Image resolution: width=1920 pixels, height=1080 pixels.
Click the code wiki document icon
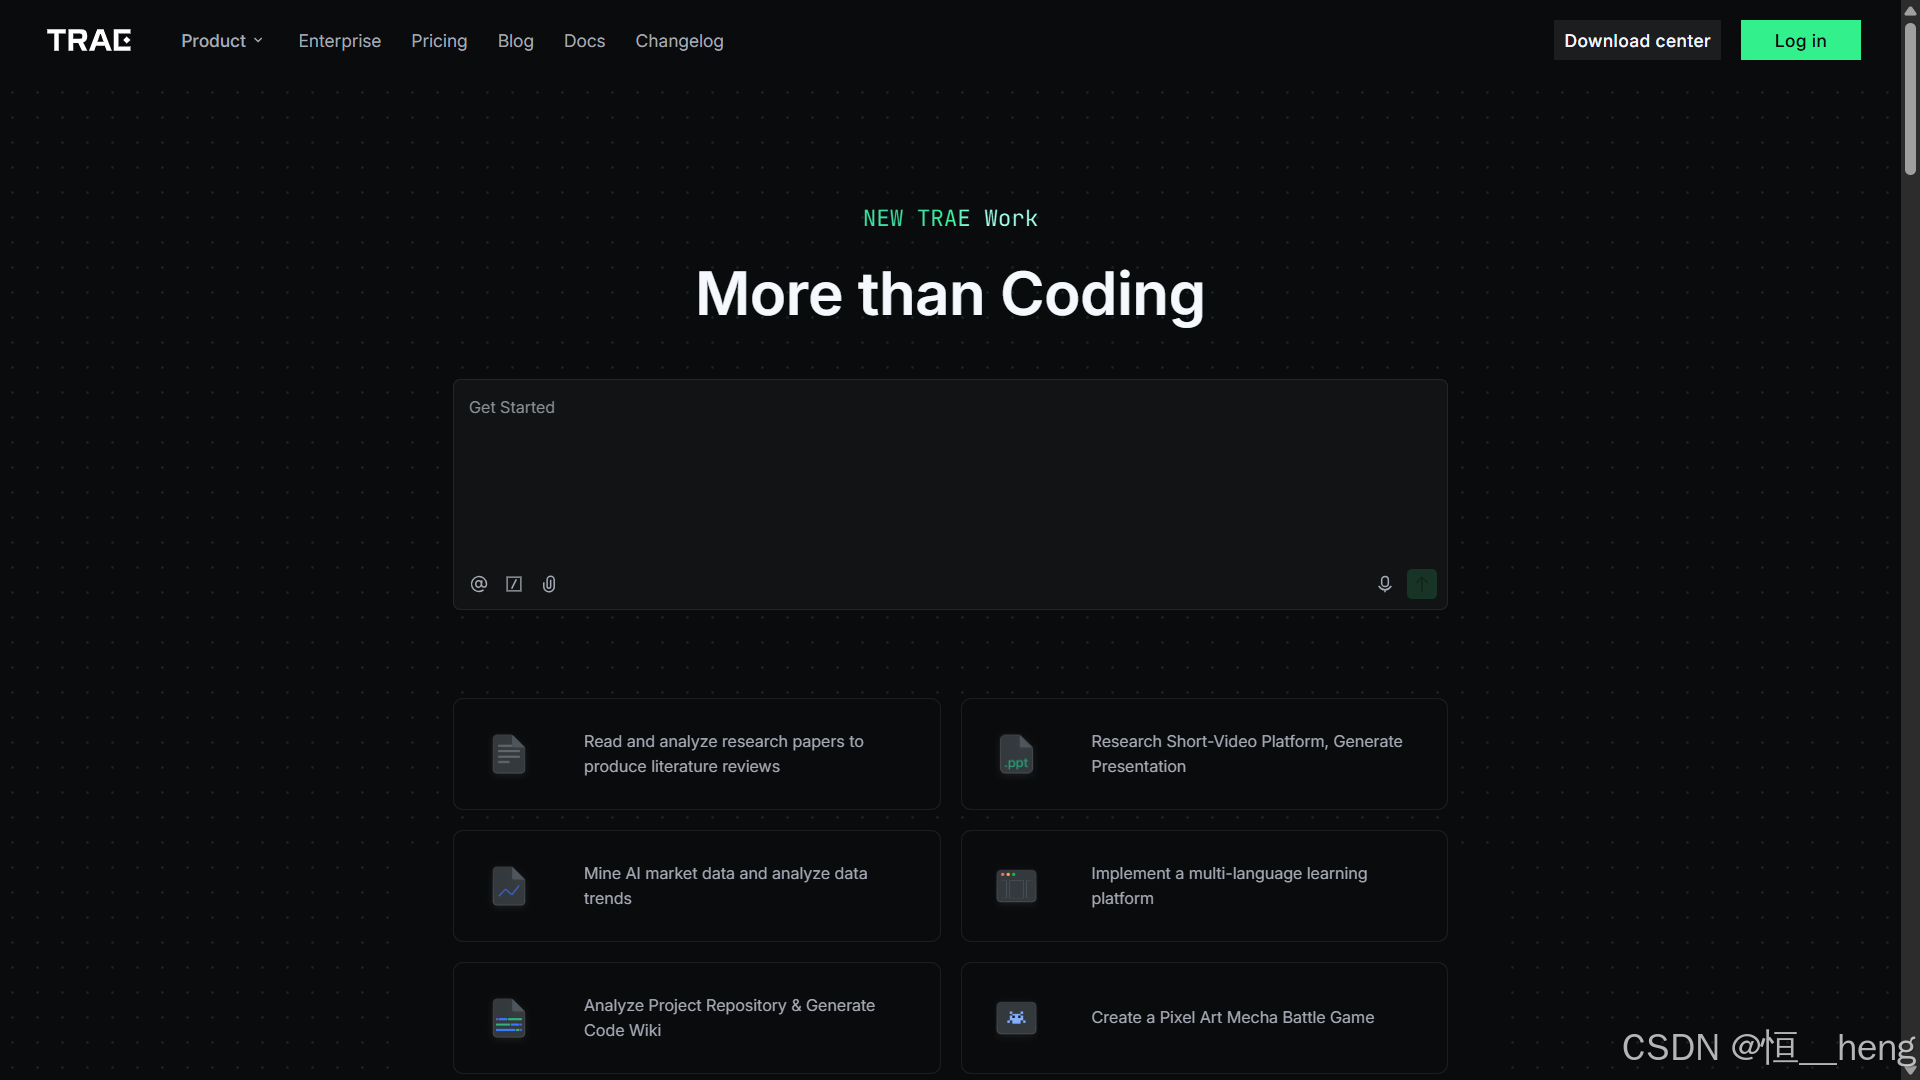tap(509, 1018)
